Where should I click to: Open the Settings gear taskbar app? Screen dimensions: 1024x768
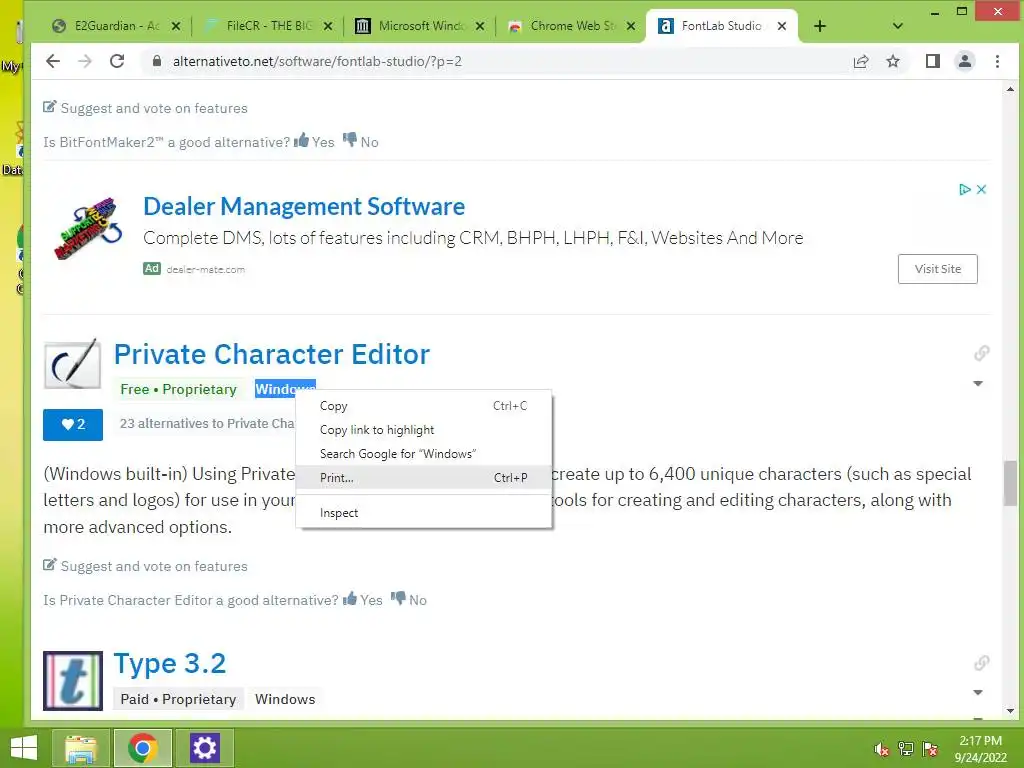[x=204, y=748]
